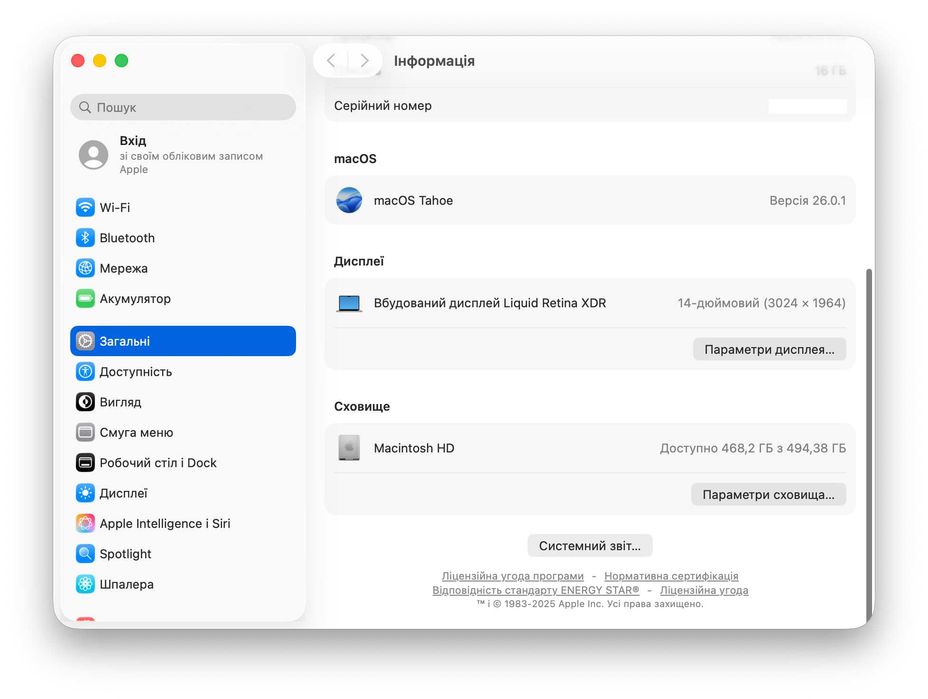Open Відповідність стандарту ENERGY STAR link
The height and width of the screenshot is (699, 928).
pos(536,590)
